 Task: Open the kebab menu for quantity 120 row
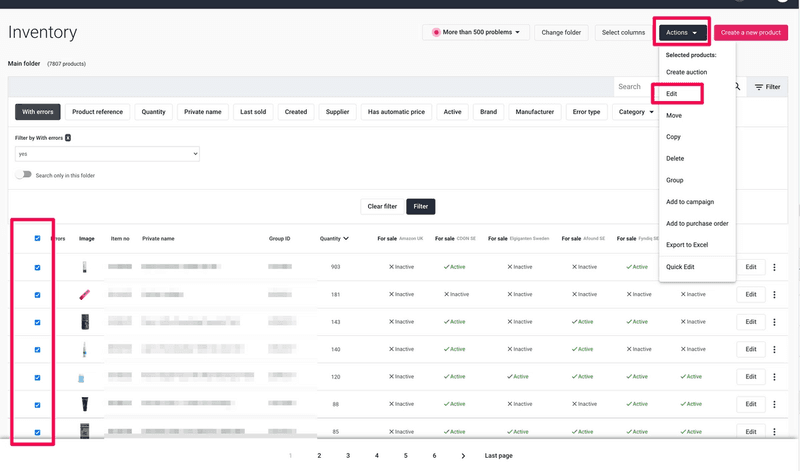point(774,377)
